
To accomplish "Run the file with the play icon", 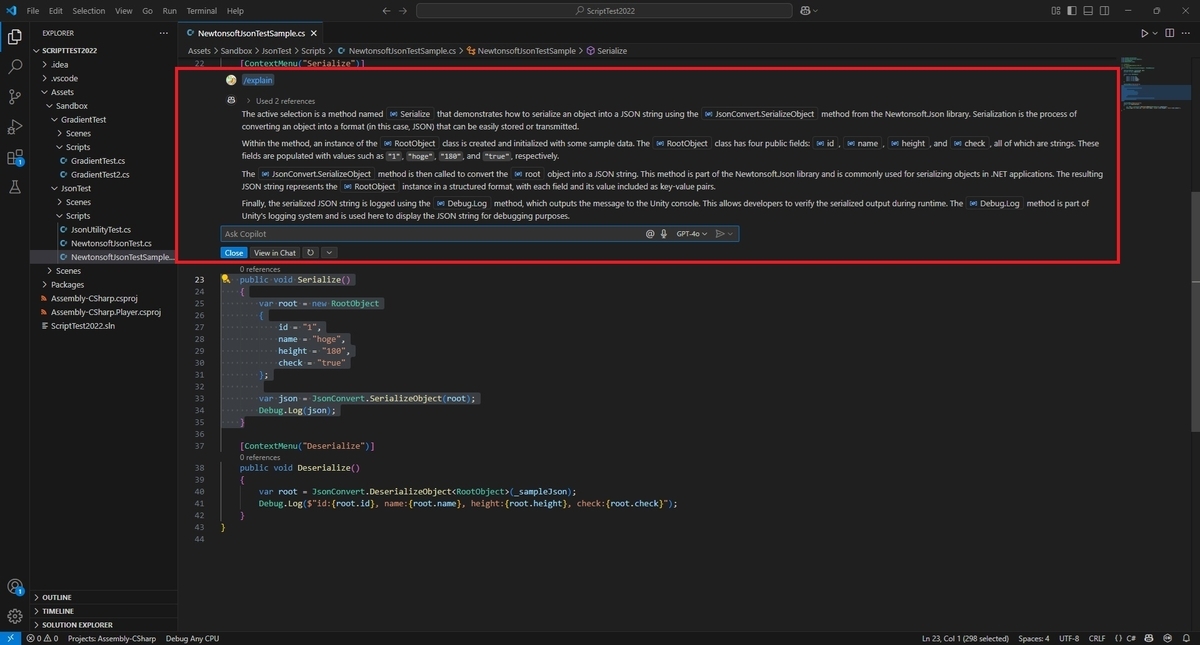I will click(1145, 33).
